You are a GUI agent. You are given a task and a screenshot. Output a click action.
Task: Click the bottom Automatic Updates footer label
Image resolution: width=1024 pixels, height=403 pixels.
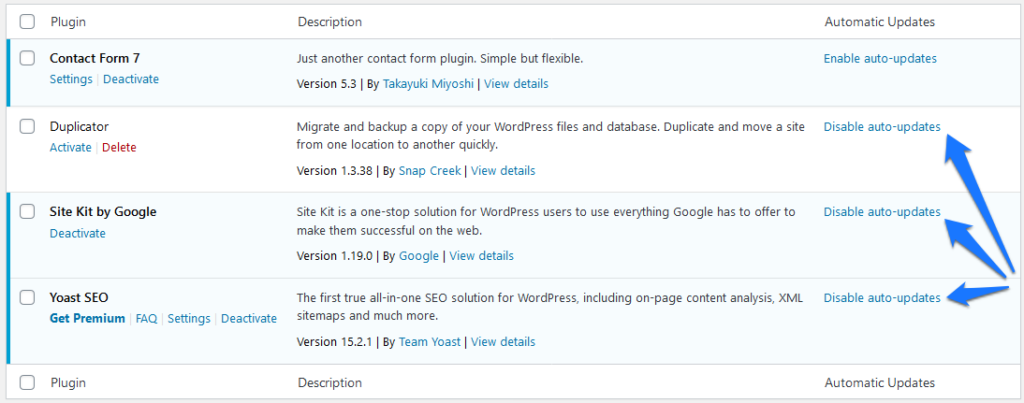(x=880, y=383)
